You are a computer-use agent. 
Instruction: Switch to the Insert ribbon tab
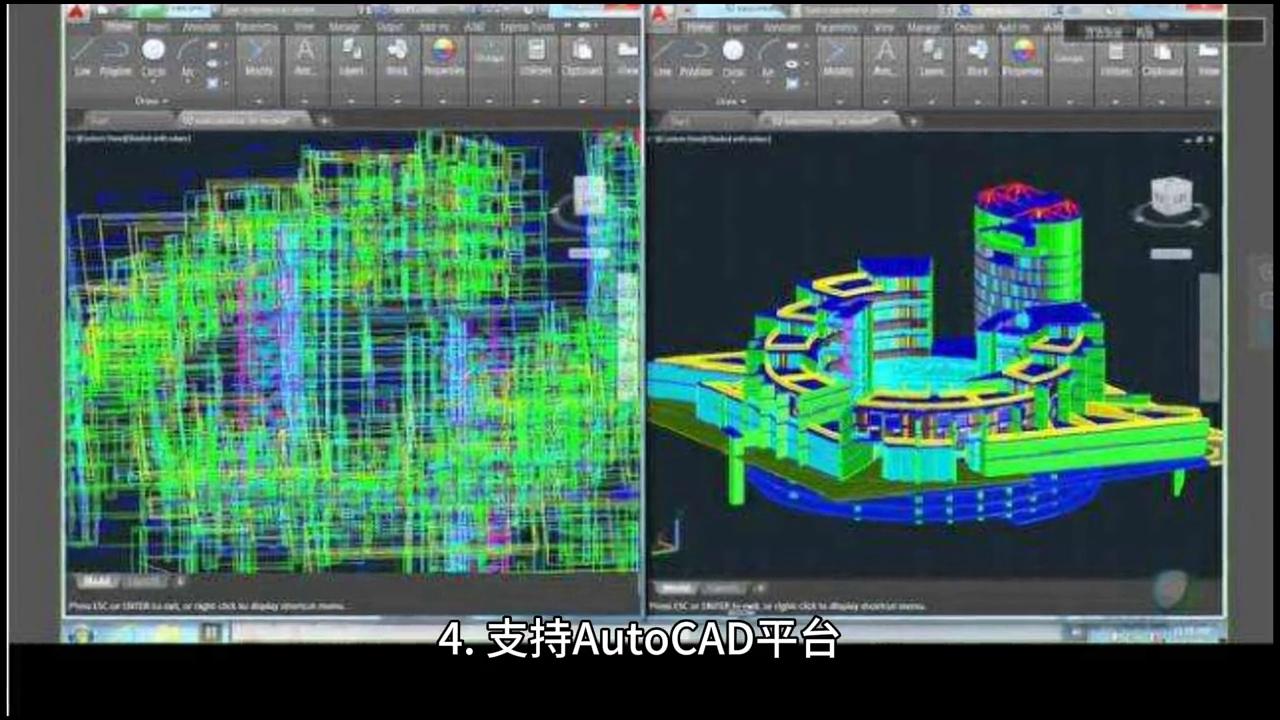coord(156,27)
